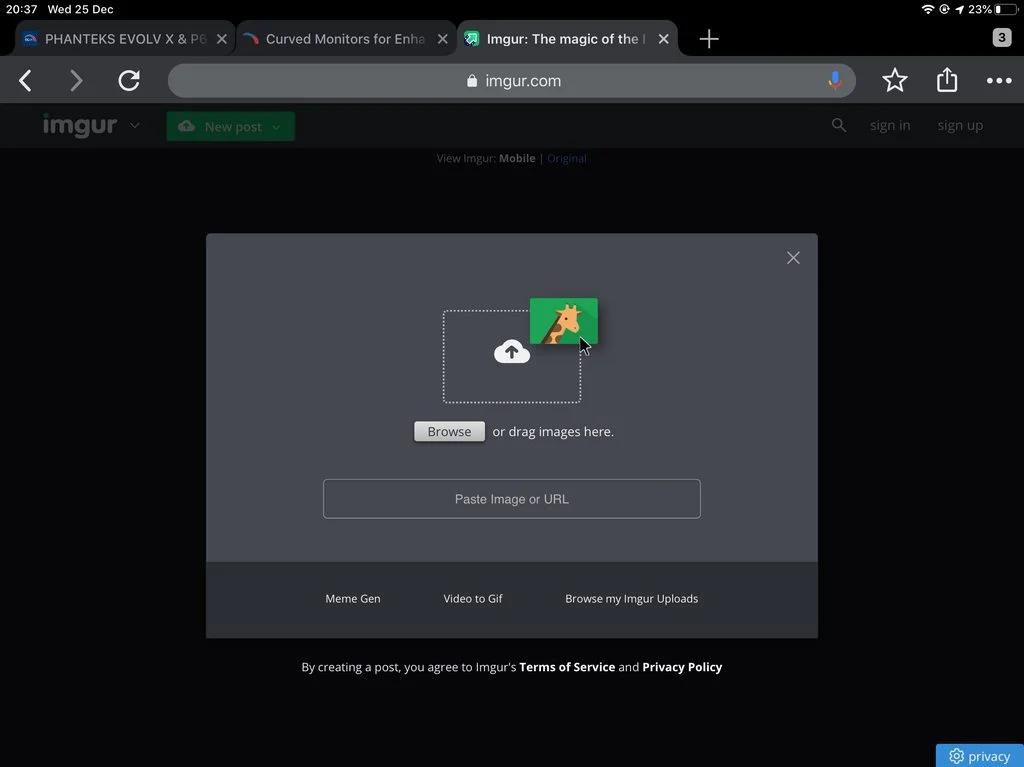The width and height of the screenshot is (1024, 767).
Task: Bookmark the page with the star icon
Action: (895, 80)
